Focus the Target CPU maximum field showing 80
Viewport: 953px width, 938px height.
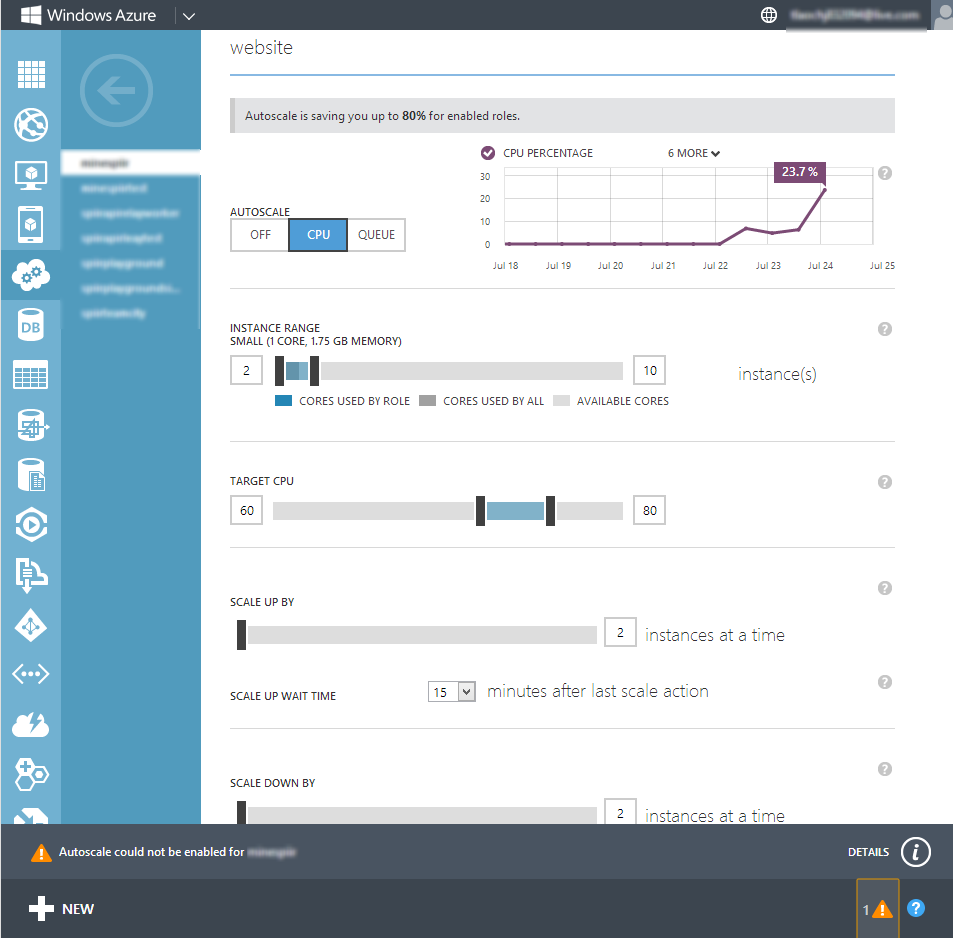(x=650, y=510)
